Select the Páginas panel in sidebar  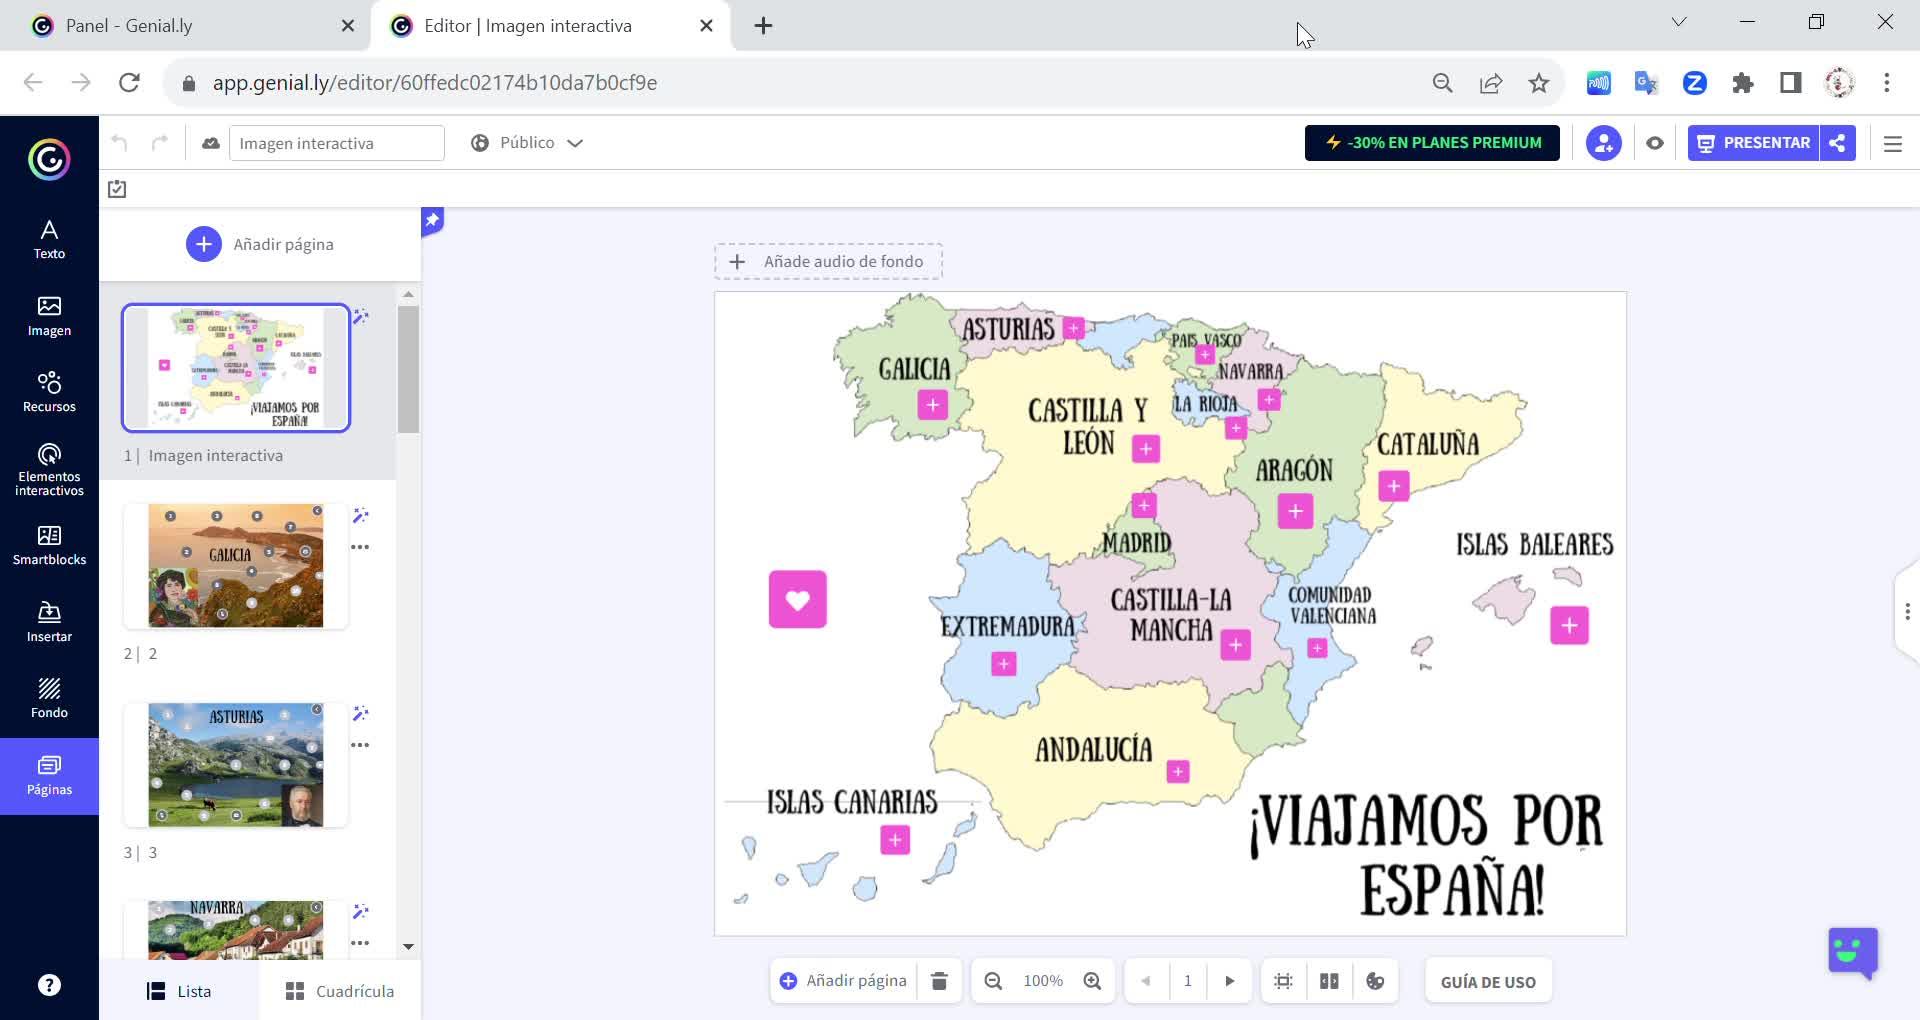[49, 776]
